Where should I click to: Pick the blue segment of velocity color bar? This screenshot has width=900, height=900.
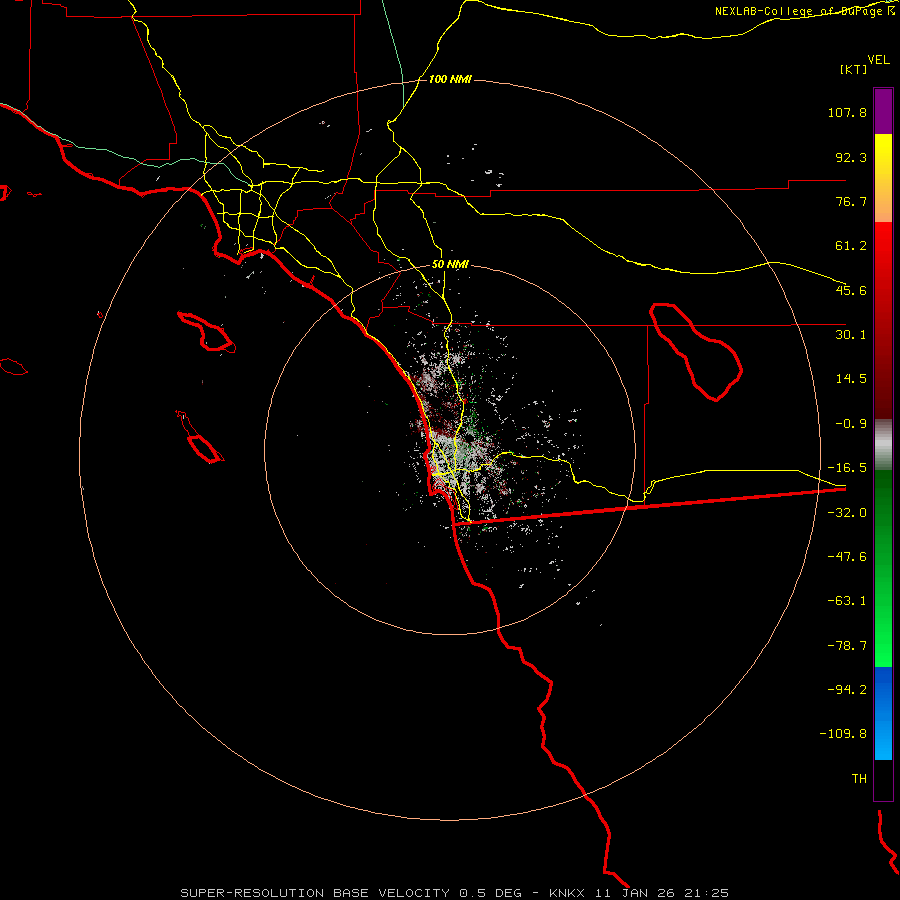pos(883,713)
